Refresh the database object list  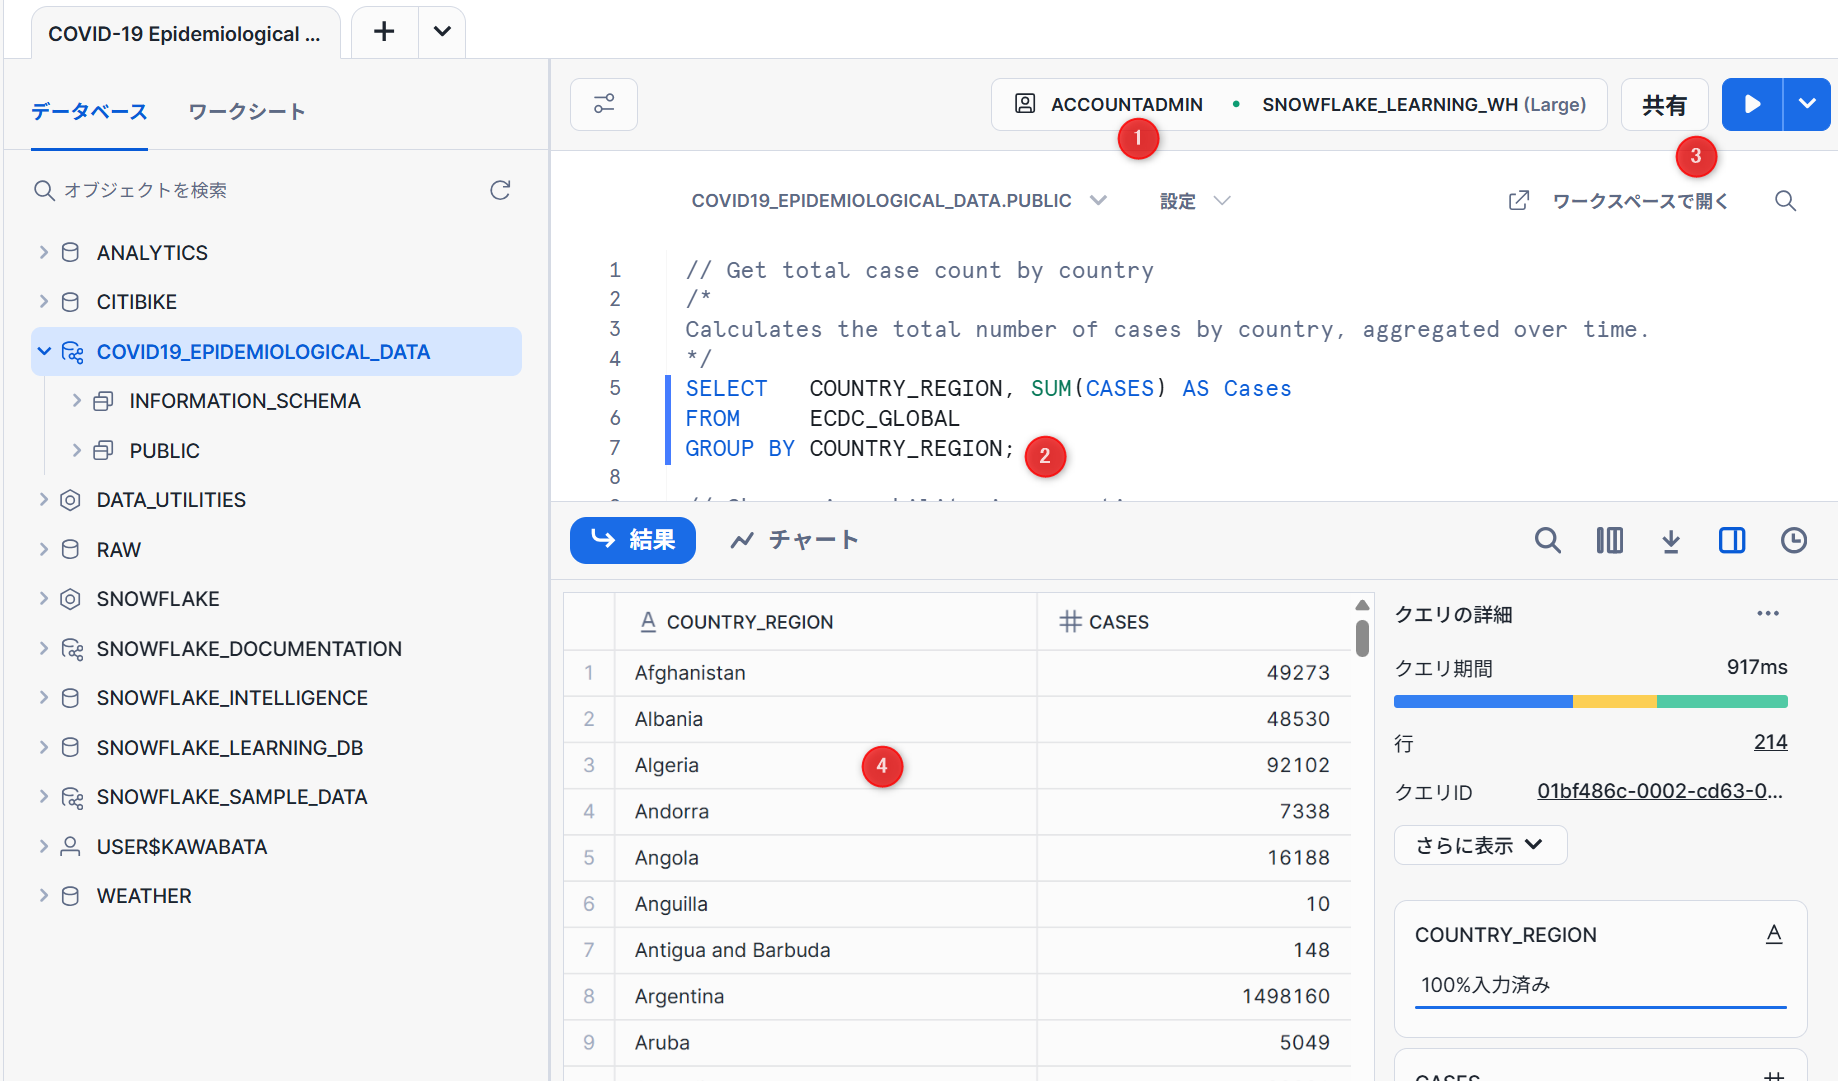click(x=501, y=190)
